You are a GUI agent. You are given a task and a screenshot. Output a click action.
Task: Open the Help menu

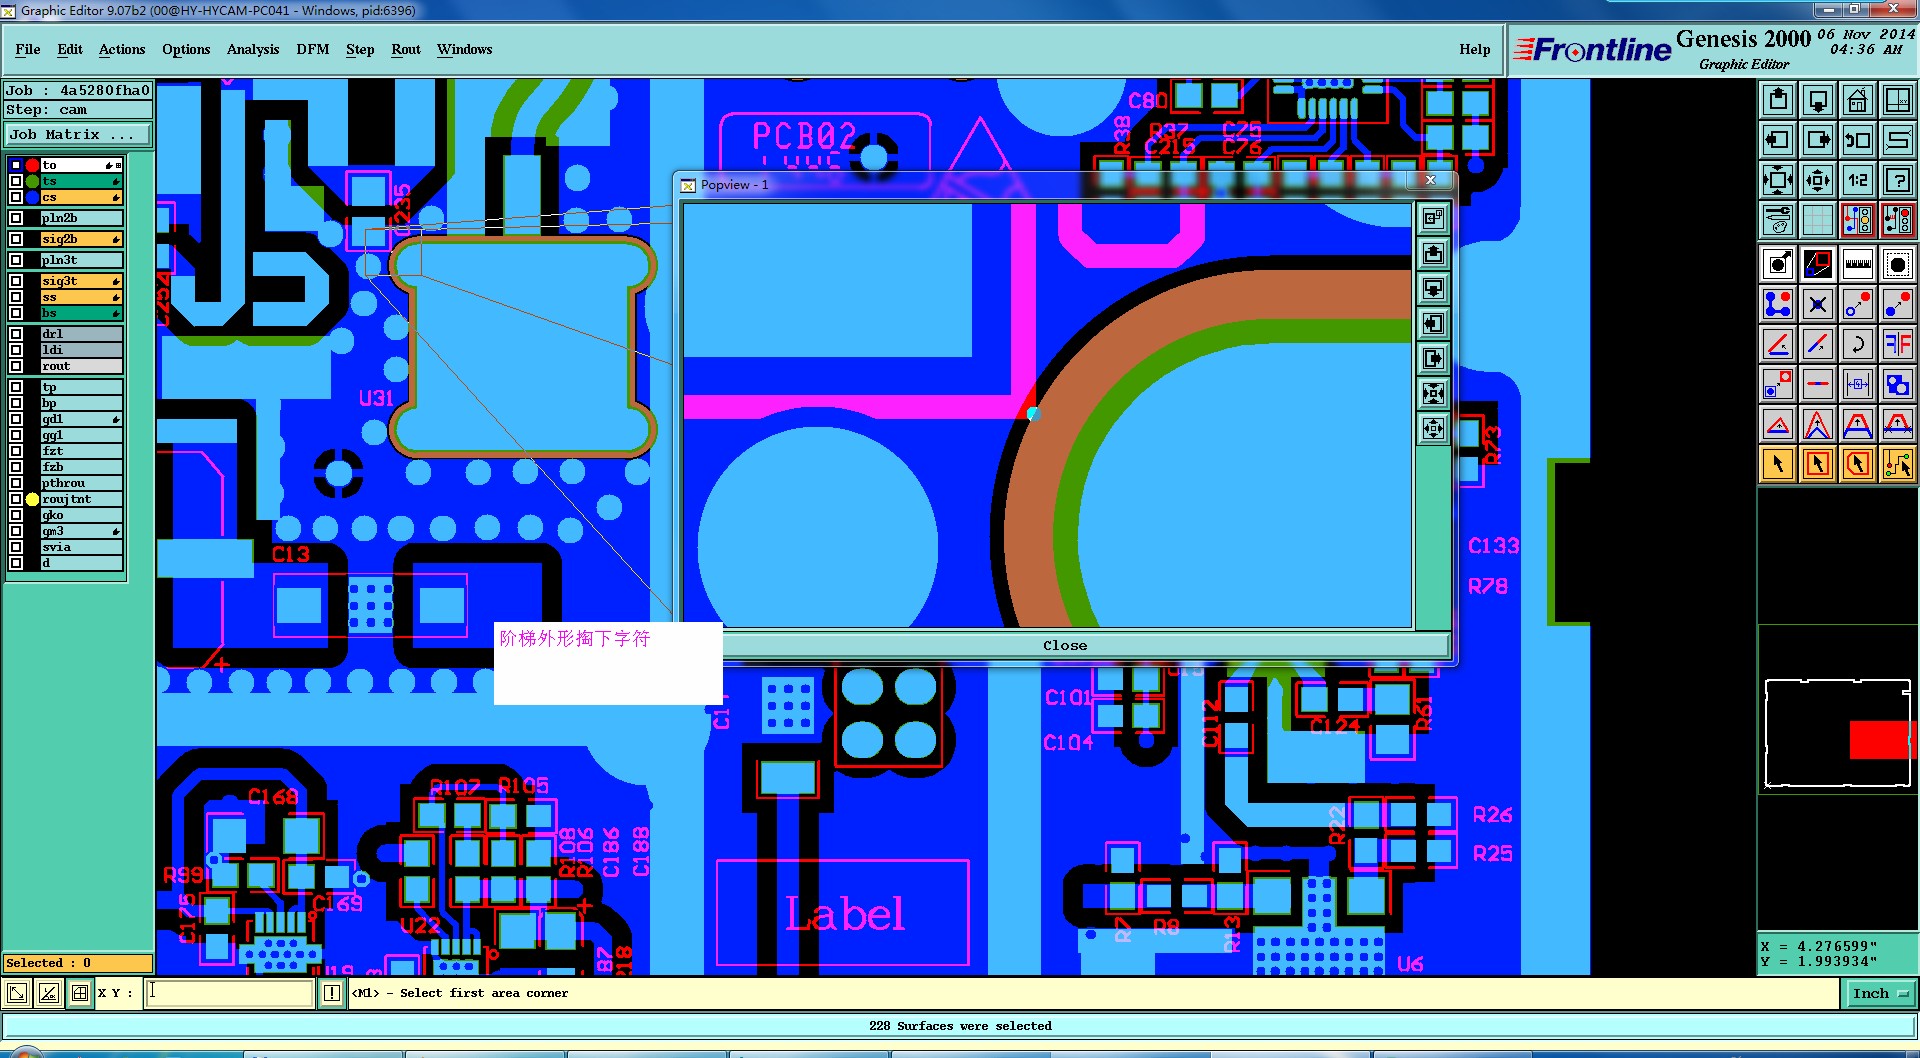1475,49
